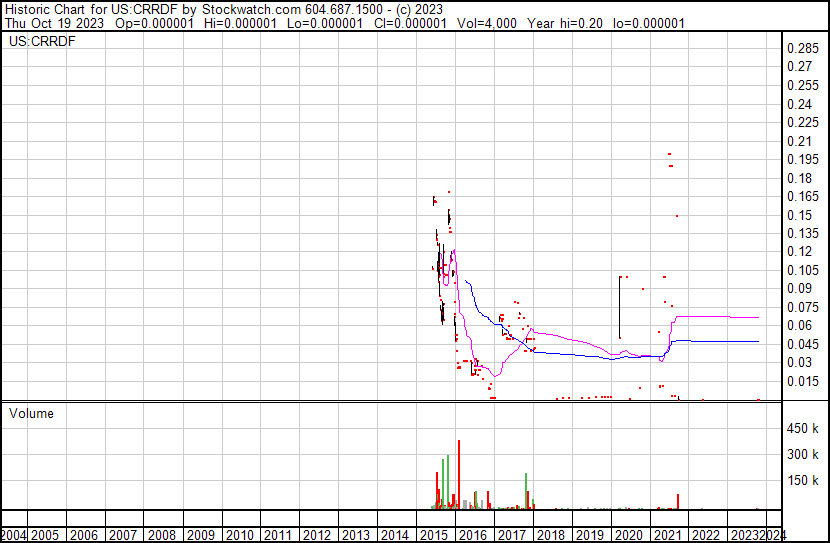
Task: Click the 150 k volume axis value
Action: coord(802,481)
